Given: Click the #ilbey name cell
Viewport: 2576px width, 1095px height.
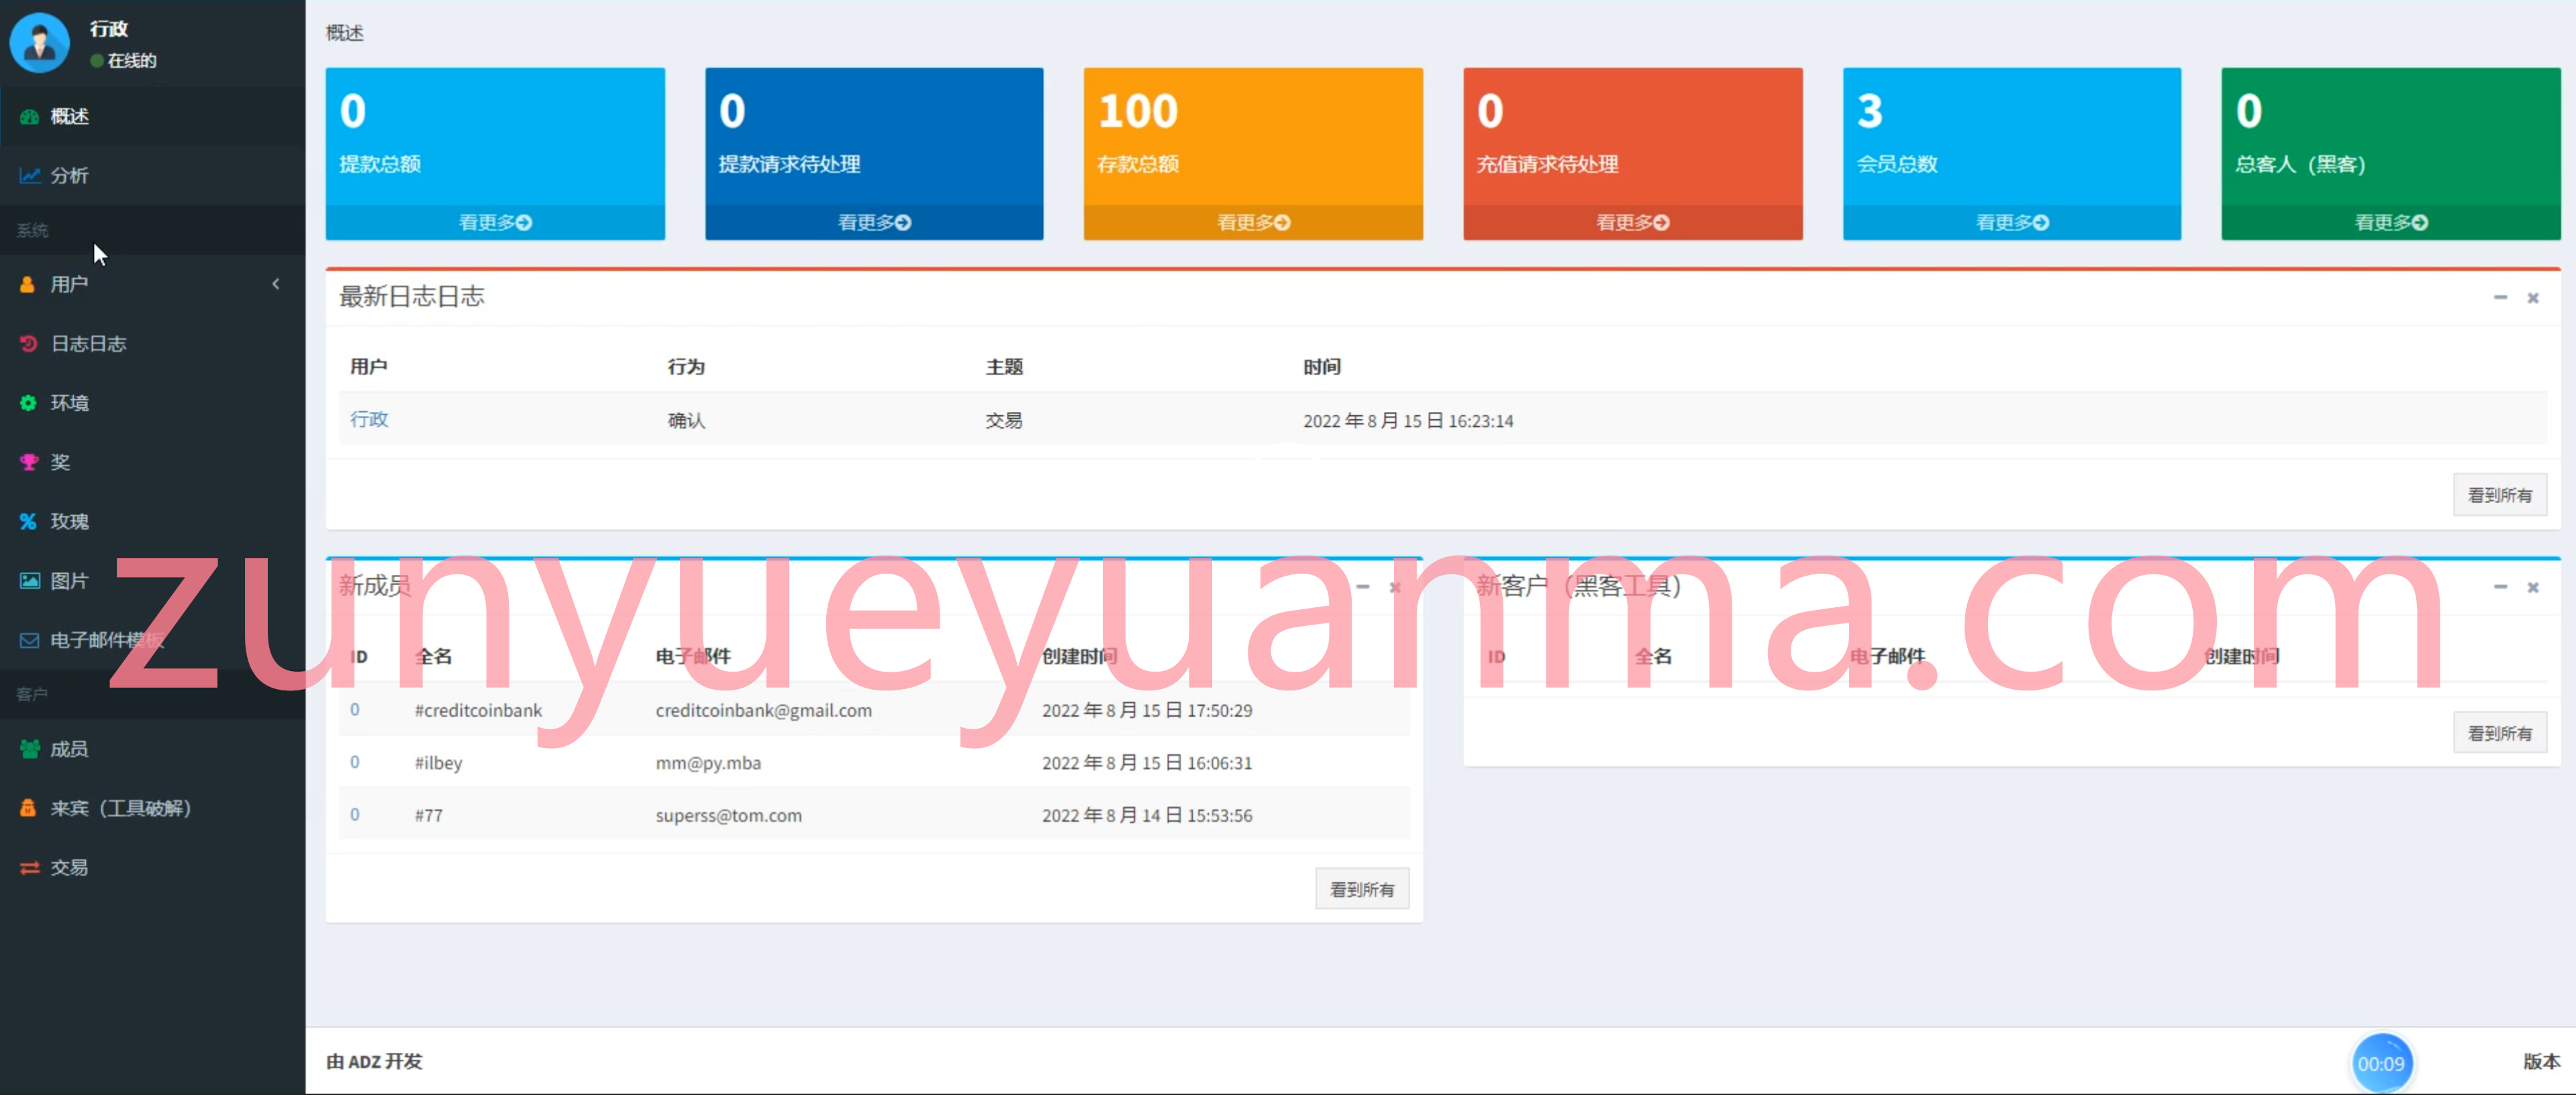Looking at the screenshot, I should pos(438,763).
